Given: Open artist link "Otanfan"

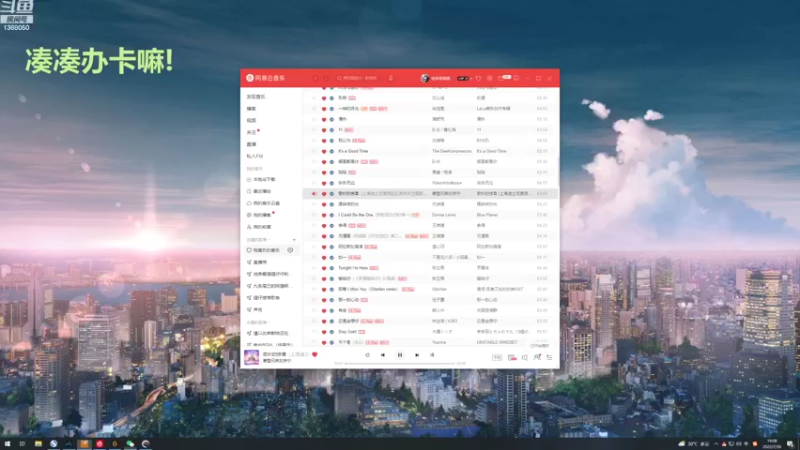Looking at the screenshot, I should tap(439, 289).
